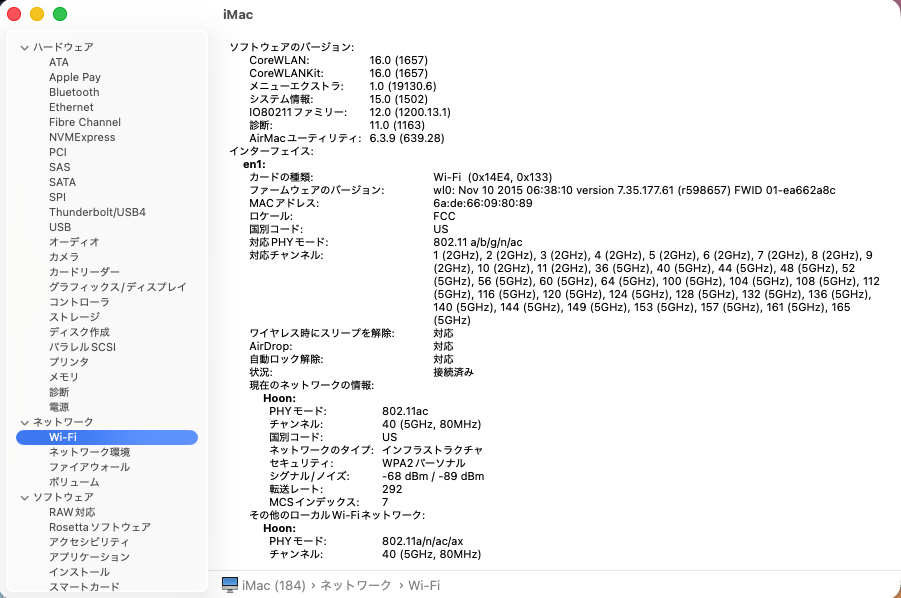Screen dimensions: 901x598
Task: Select スマートカード in the sidebar
Action: (x=84, y=587)
